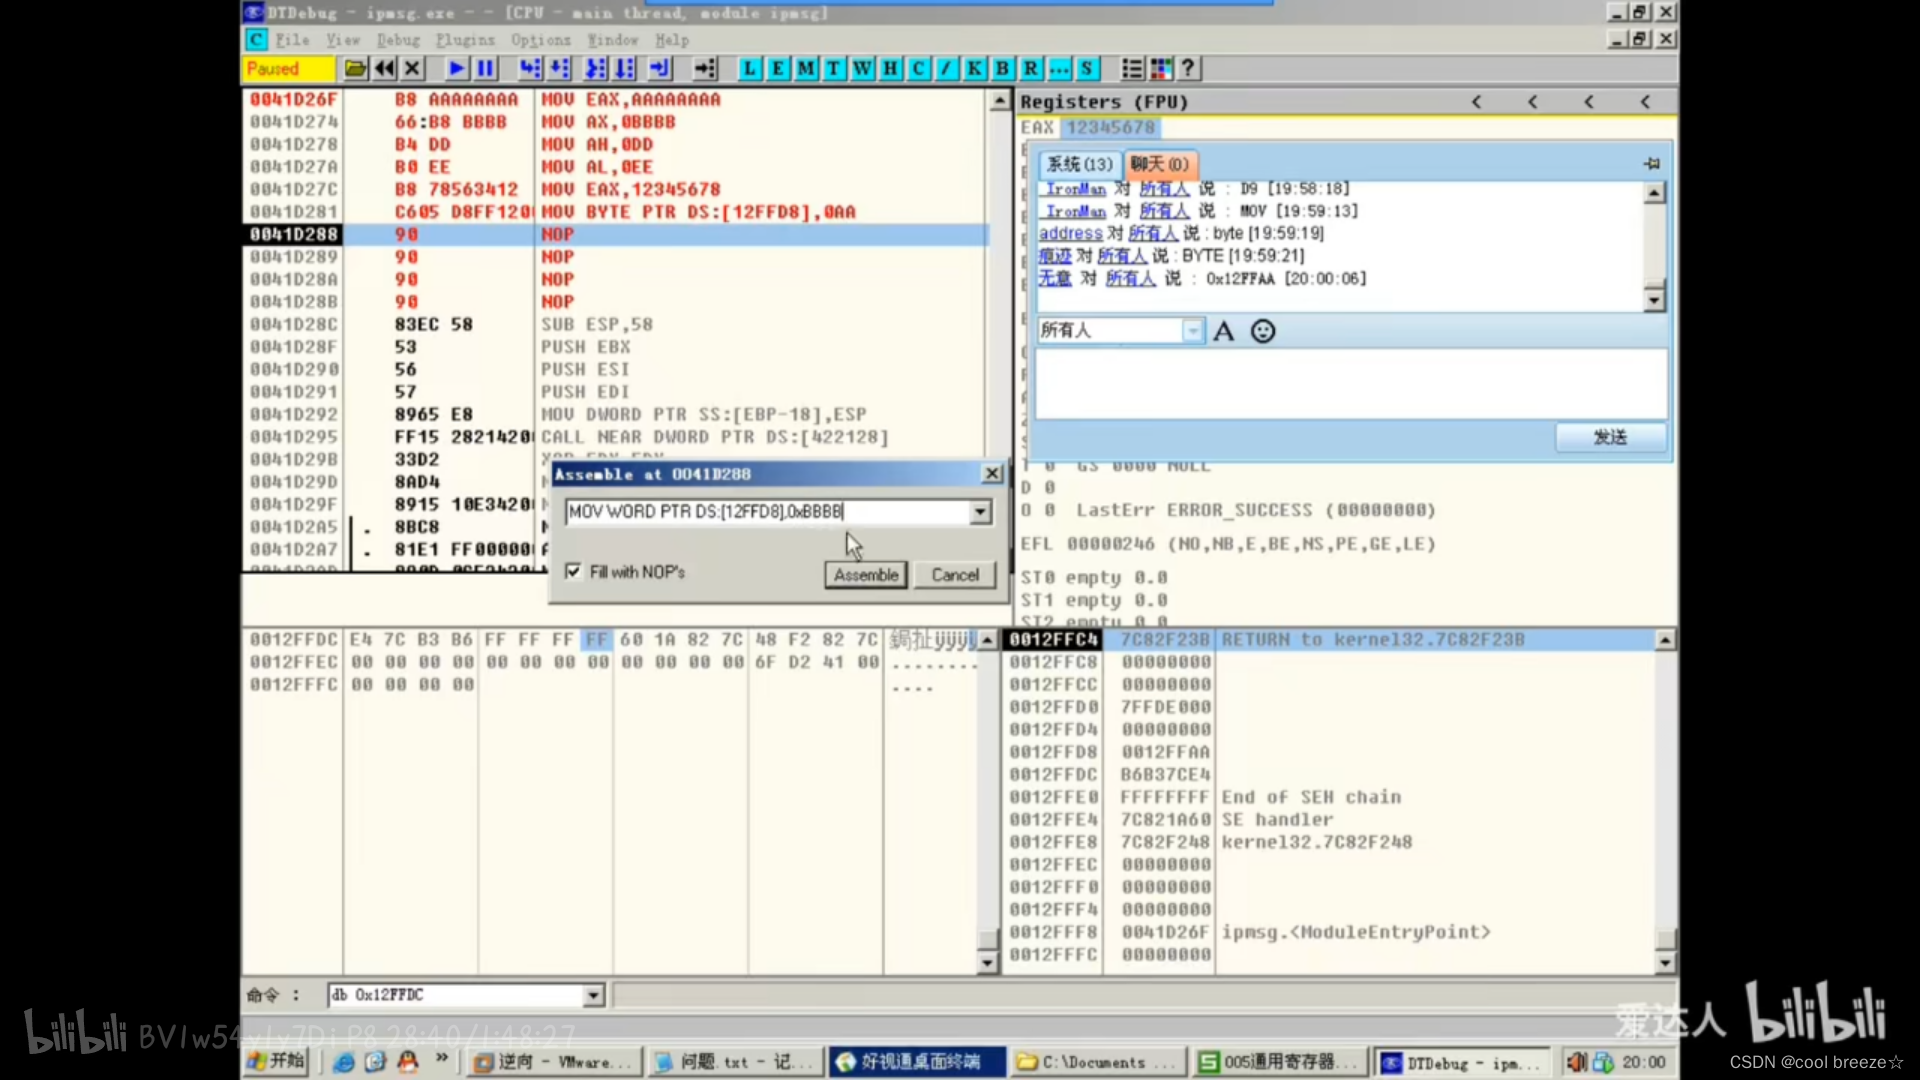This screenshot has width=1920, height=1080.
Task: Click the assemble instruction input field
Action: [767, 512]
